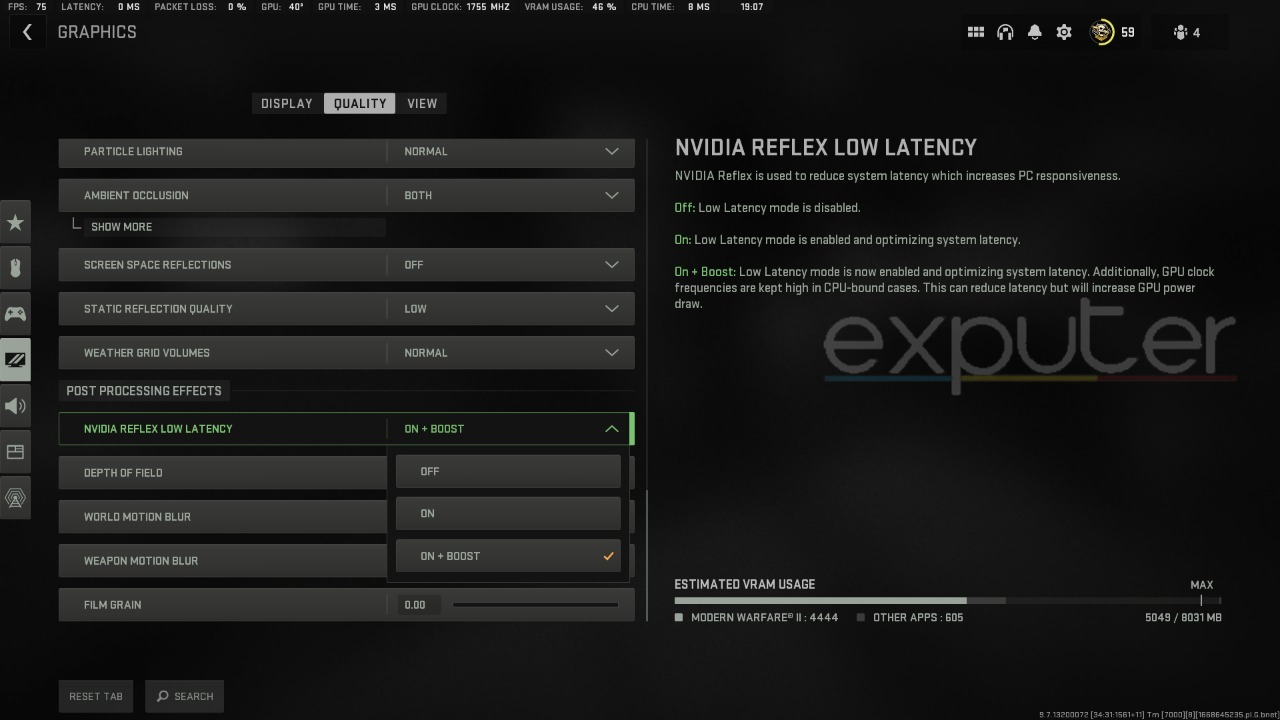Open the friends party icon
This screenshot has height=720, width=1280.
click(1181, 33)
